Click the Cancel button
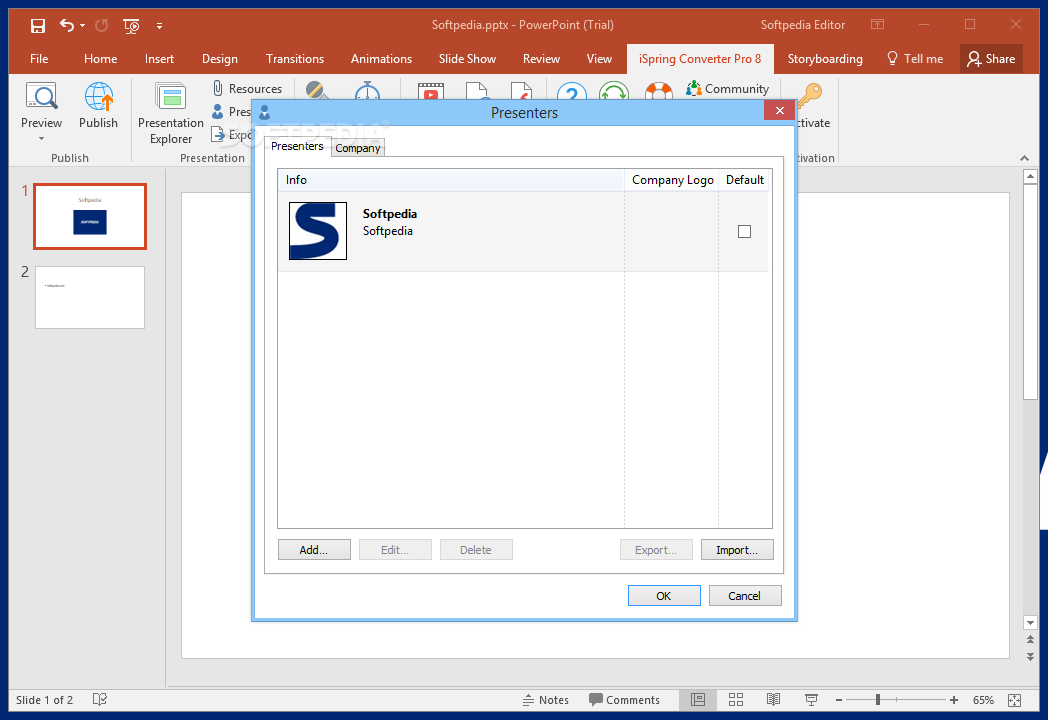Viewport: 1048px width, 720px height. tap(745, 596)
